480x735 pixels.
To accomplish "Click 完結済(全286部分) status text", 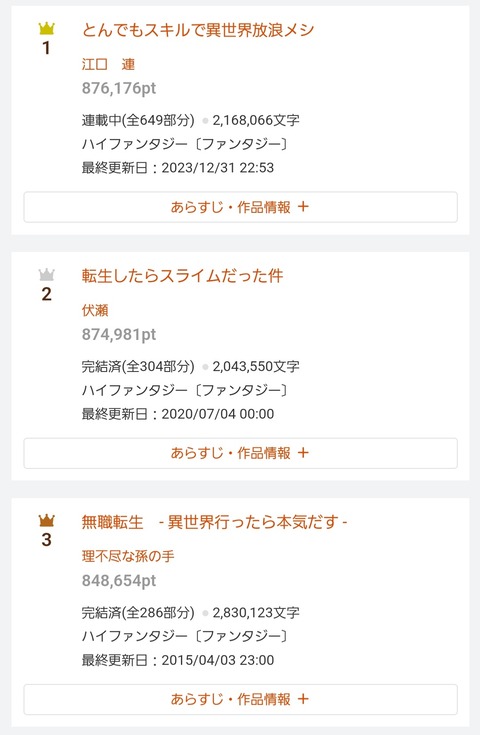I will coord(138,613).
